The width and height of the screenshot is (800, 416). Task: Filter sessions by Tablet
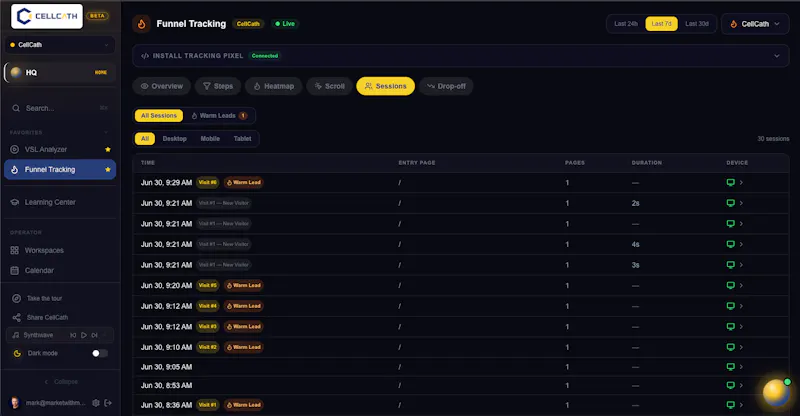[242, 139]
